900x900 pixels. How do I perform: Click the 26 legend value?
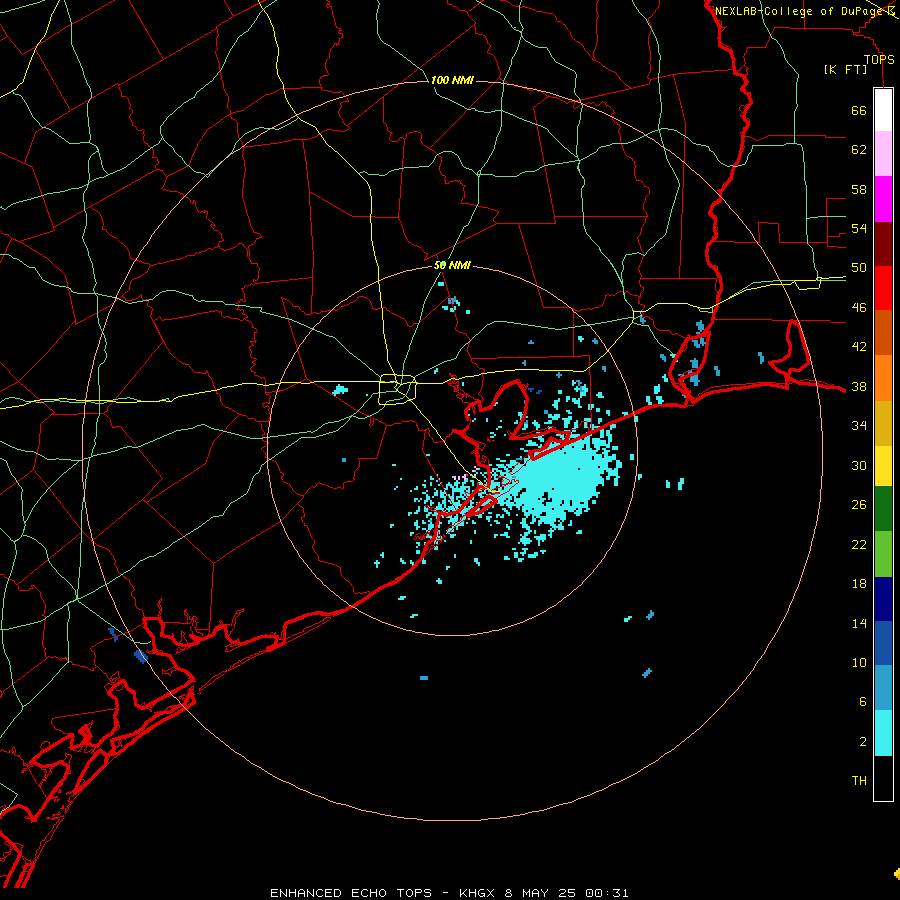(x=859, y=505)
